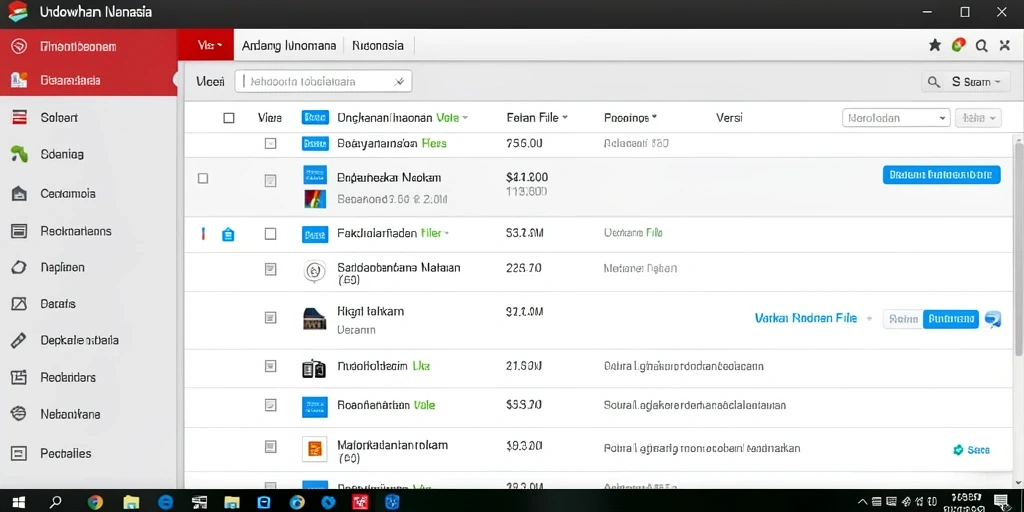The height and width of the screenshot is (512, 1024).
Task: Tick the checkbox of the Bedayariansdan row
Action: pos(270,144)
